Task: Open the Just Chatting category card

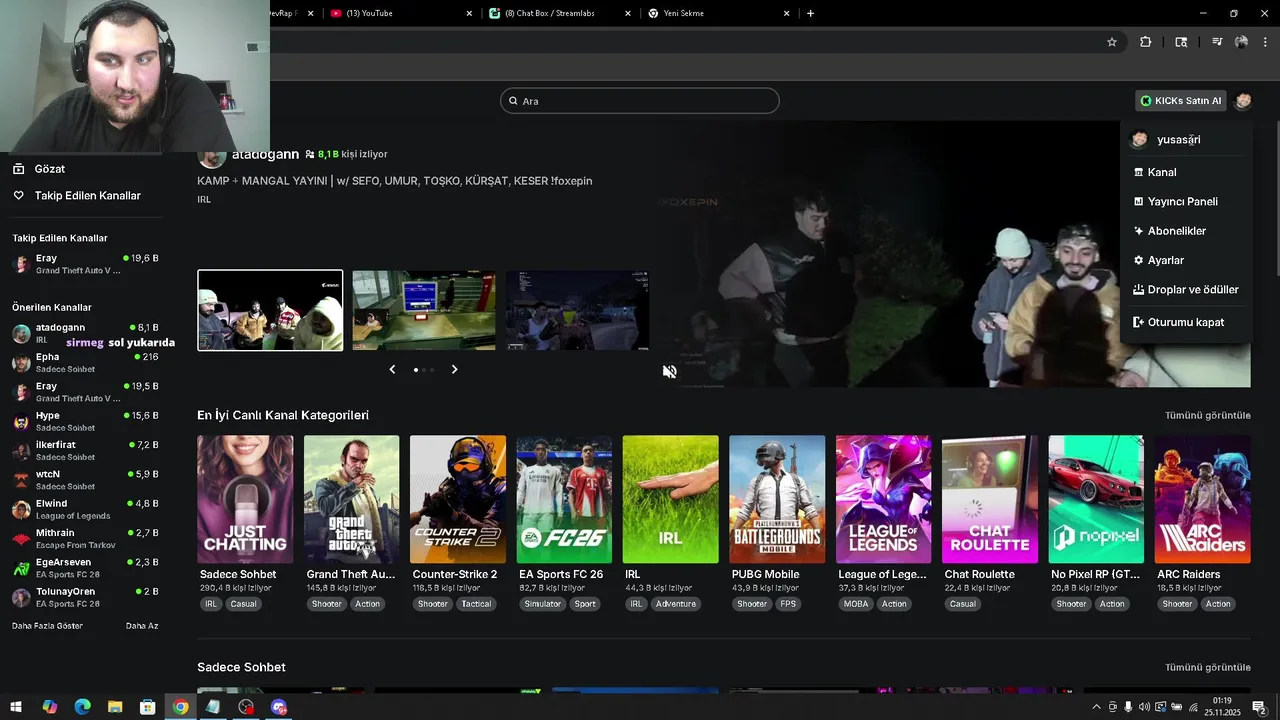Action: pos(245,499)
